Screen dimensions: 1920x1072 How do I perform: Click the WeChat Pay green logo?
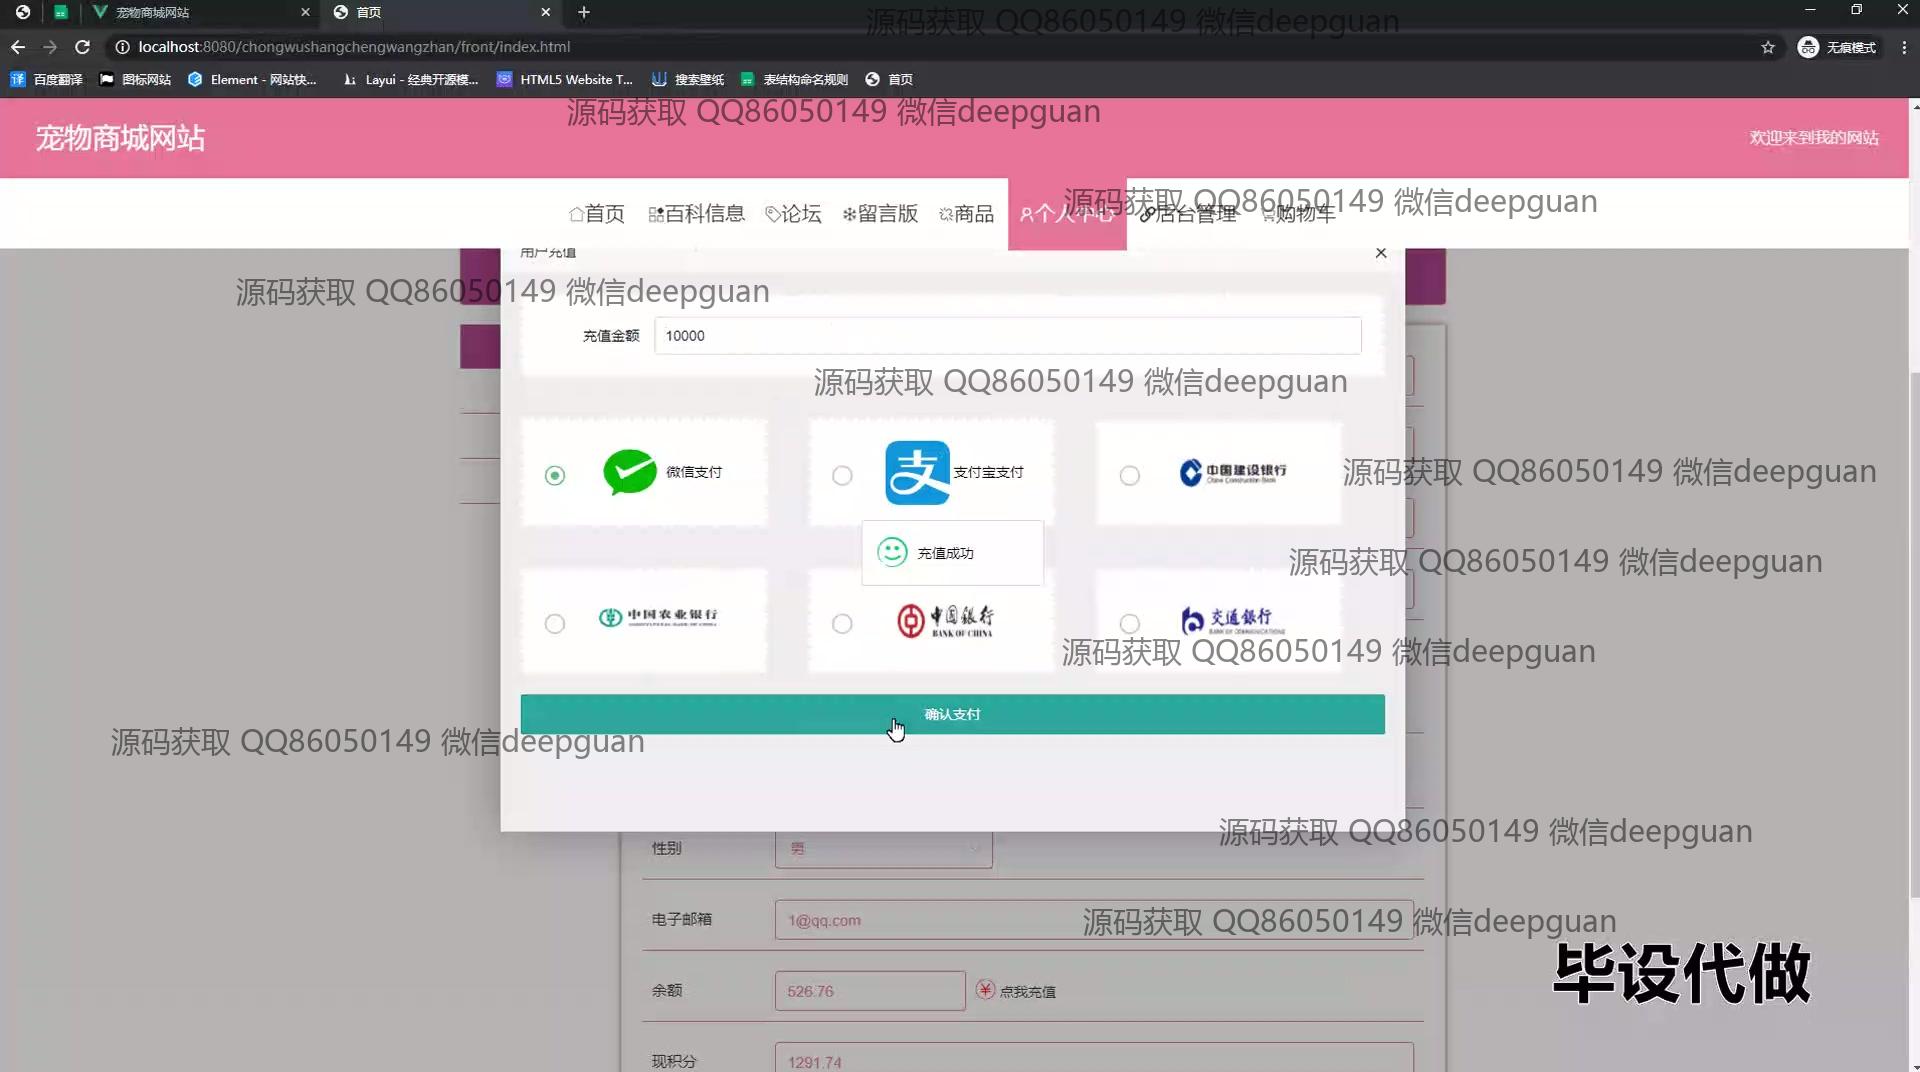tap(630, 472)
